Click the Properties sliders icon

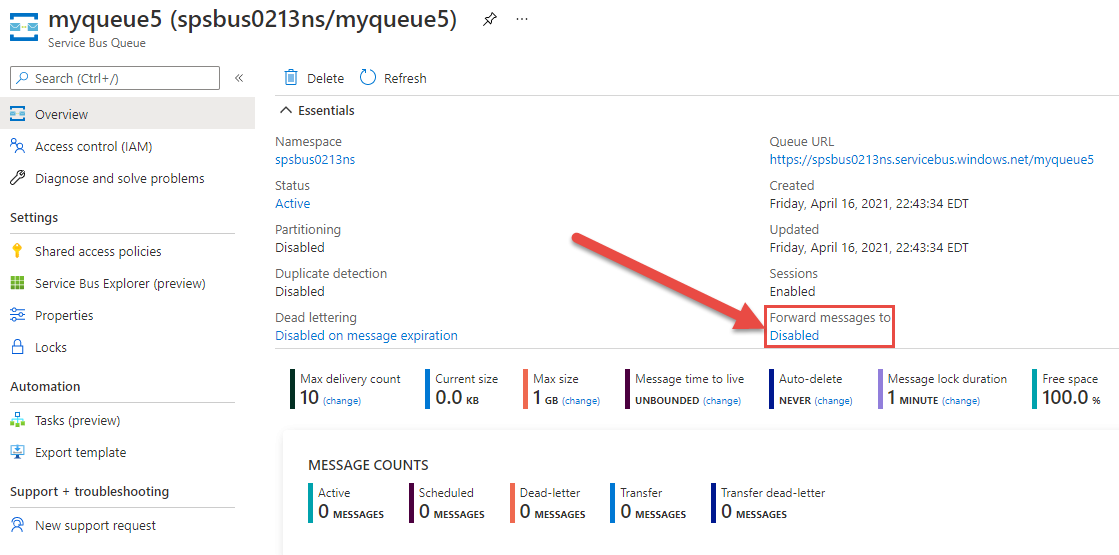pyautogui.click(x=18, y=315)
